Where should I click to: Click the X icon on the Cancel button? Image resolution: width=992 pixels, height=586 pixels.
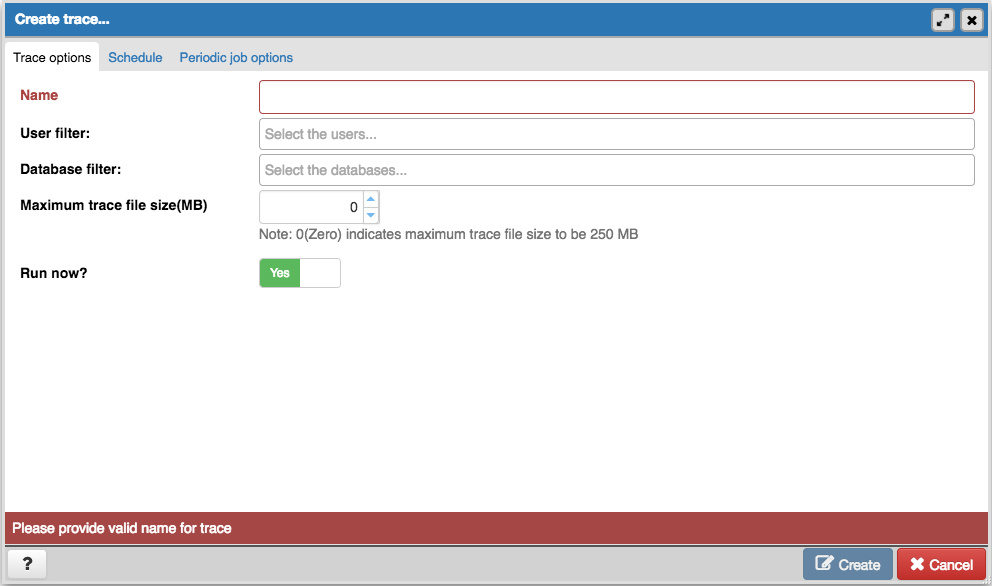(x=917, y=564)
